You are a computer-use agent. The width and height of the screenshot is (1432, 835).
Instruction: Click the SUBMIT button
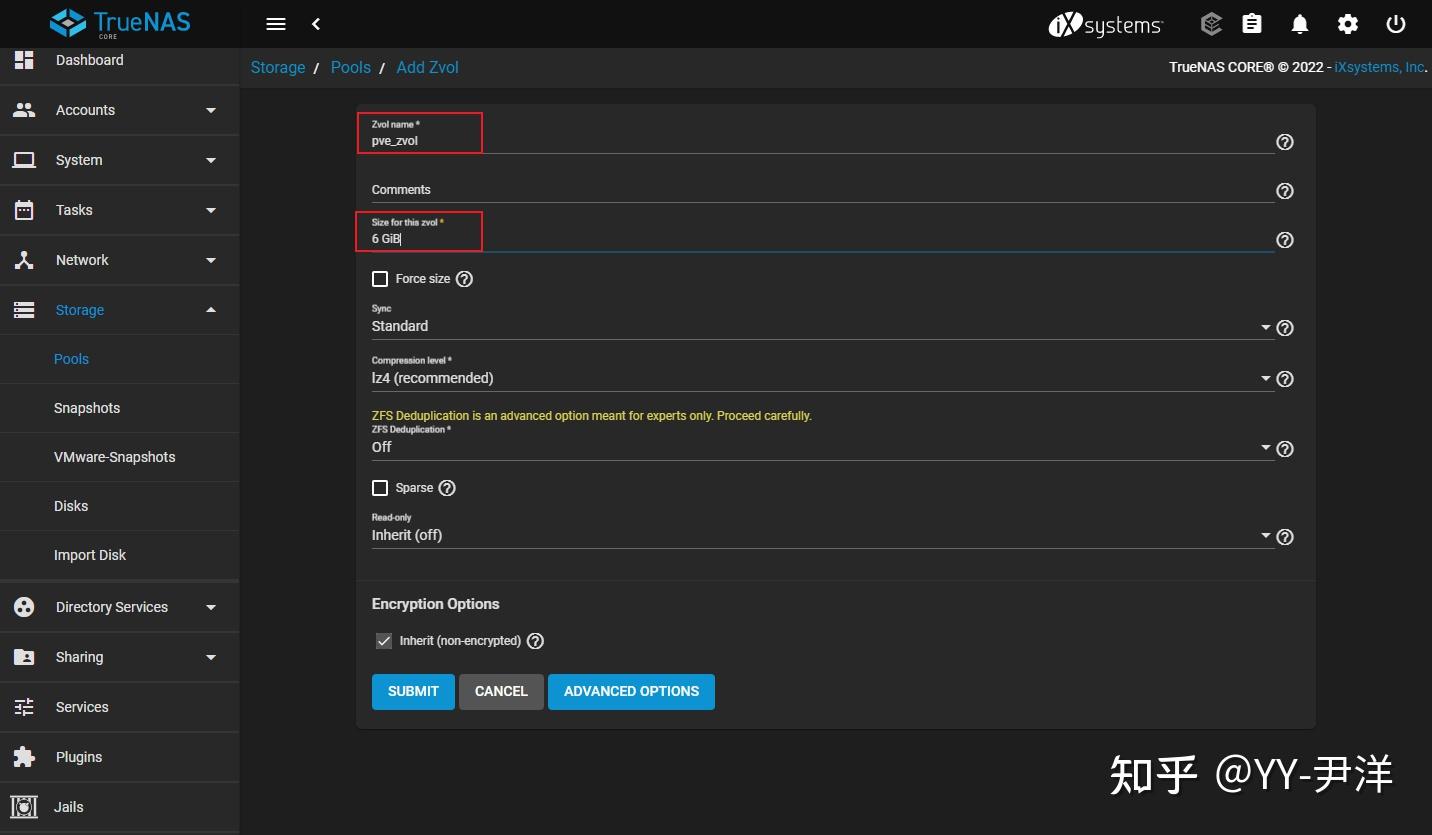point(412,691)
